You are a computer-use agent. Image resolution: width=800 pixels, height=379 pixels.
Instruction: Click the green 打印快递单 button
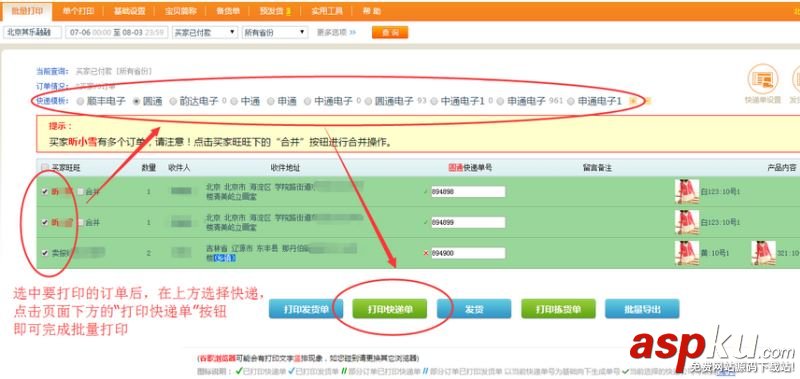click(390, 309)
